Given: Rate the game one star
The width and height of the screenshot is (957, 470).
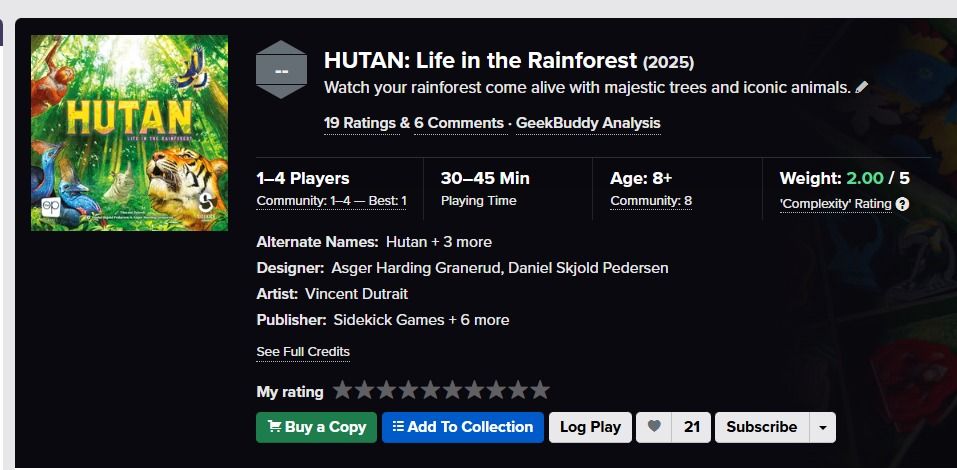Looking at the screenshot, I should 343,390.
